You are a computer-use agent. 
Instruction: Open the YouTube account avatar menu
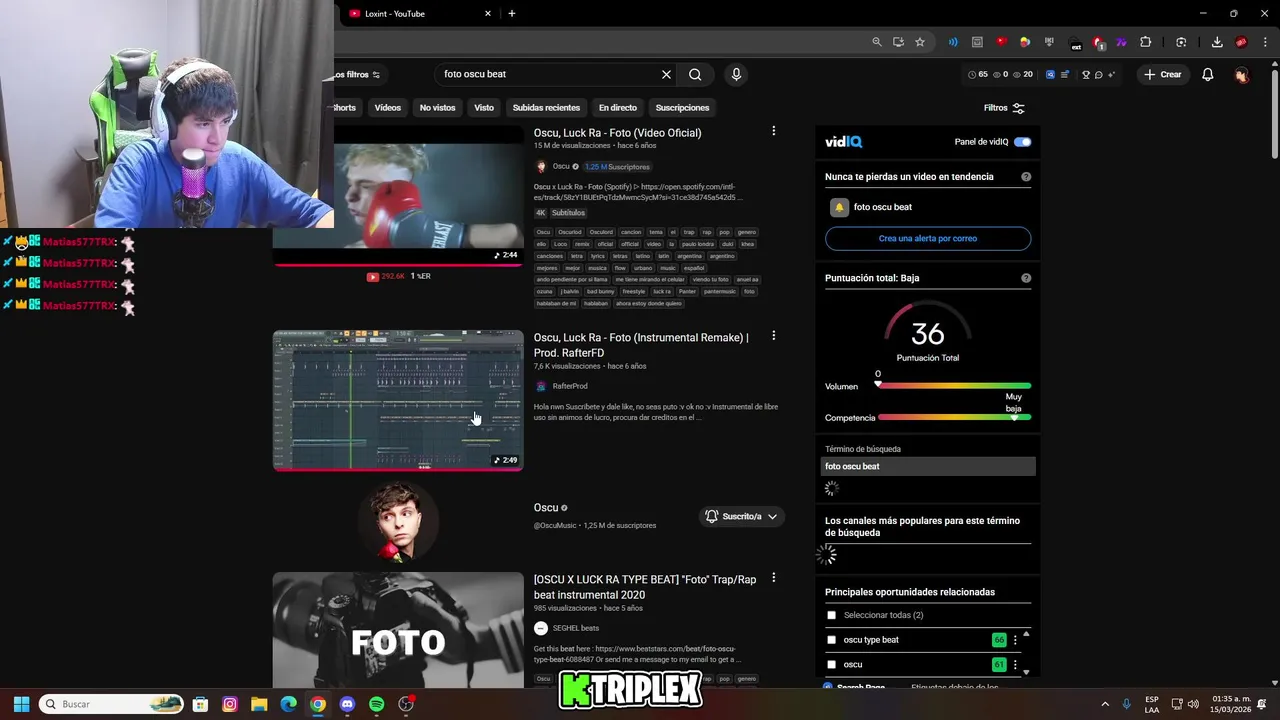[1242, 75]
